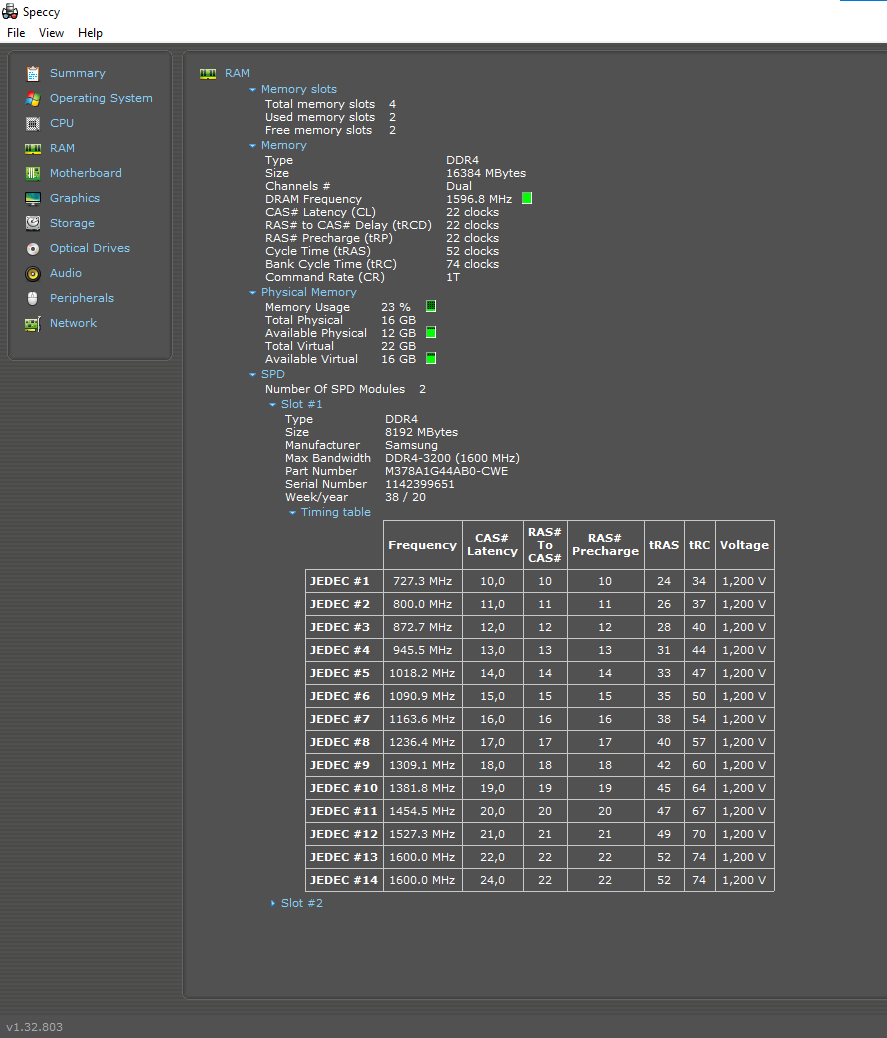887x1038 pixels.
Task: Select the JEDEC #1 row header
Action: coord(344,581)
